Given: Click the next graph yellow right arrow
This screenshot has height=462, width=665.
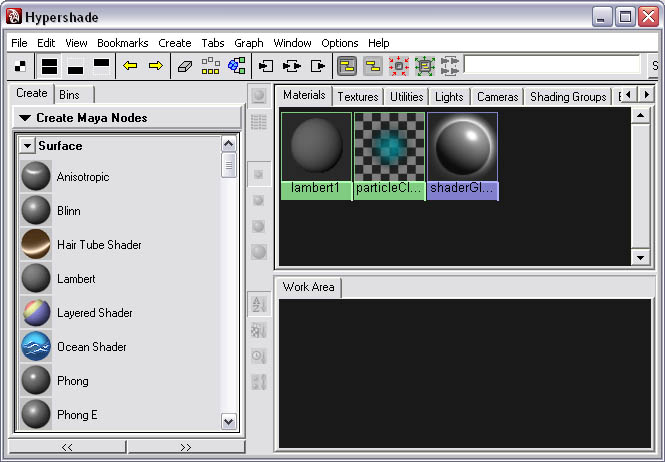Looking at the screenshot, I should coord(156,66).
